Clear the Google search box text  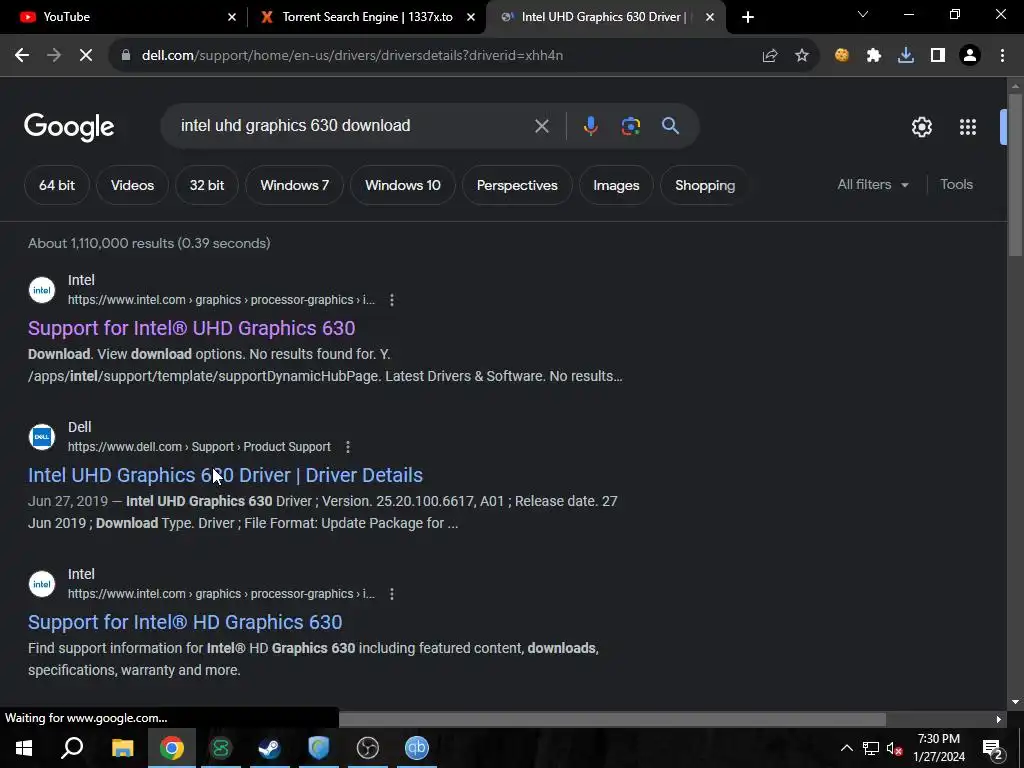[x=541, y=125]
